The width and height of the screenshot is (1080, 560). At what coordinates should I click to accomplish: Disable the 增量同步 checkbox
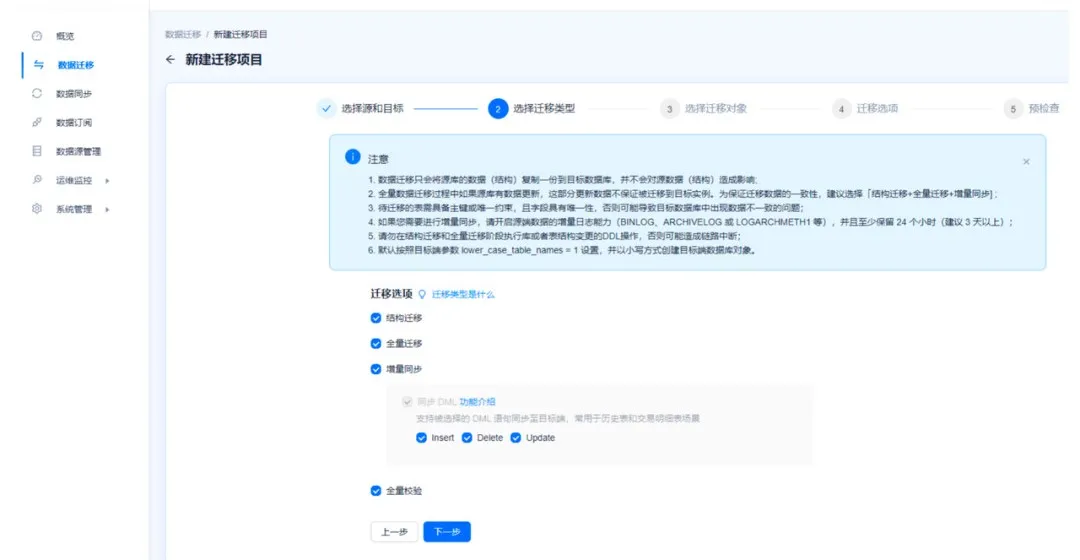coord(376,369)
